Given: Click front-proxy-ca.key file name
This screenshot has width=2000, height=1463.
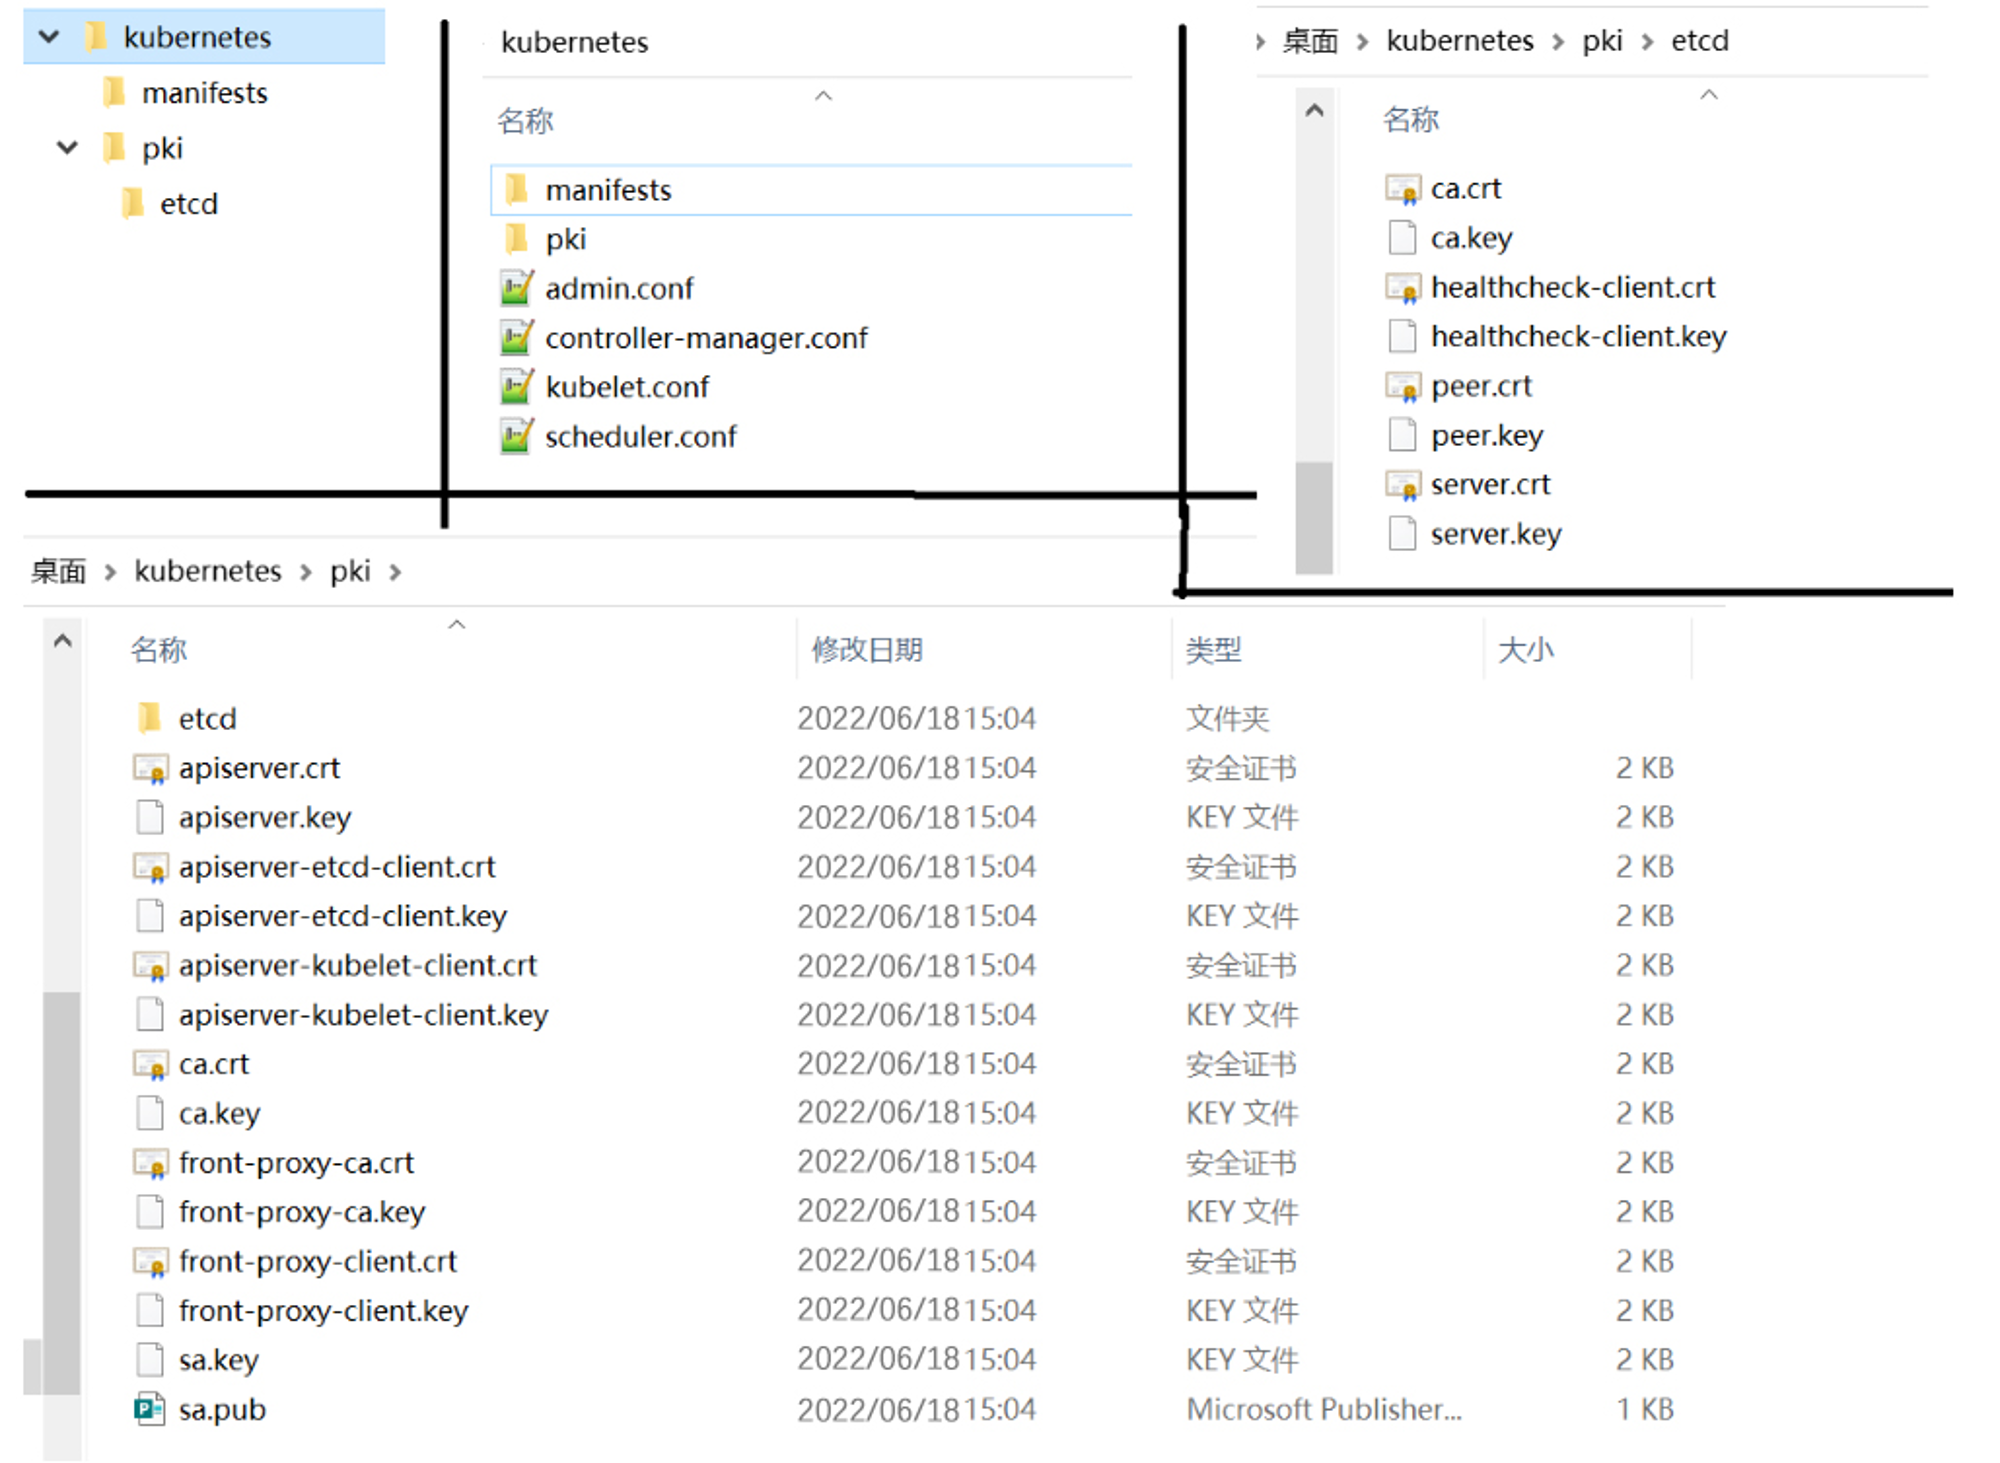Looking at the screenshot, I should (x=301, y=1212).
